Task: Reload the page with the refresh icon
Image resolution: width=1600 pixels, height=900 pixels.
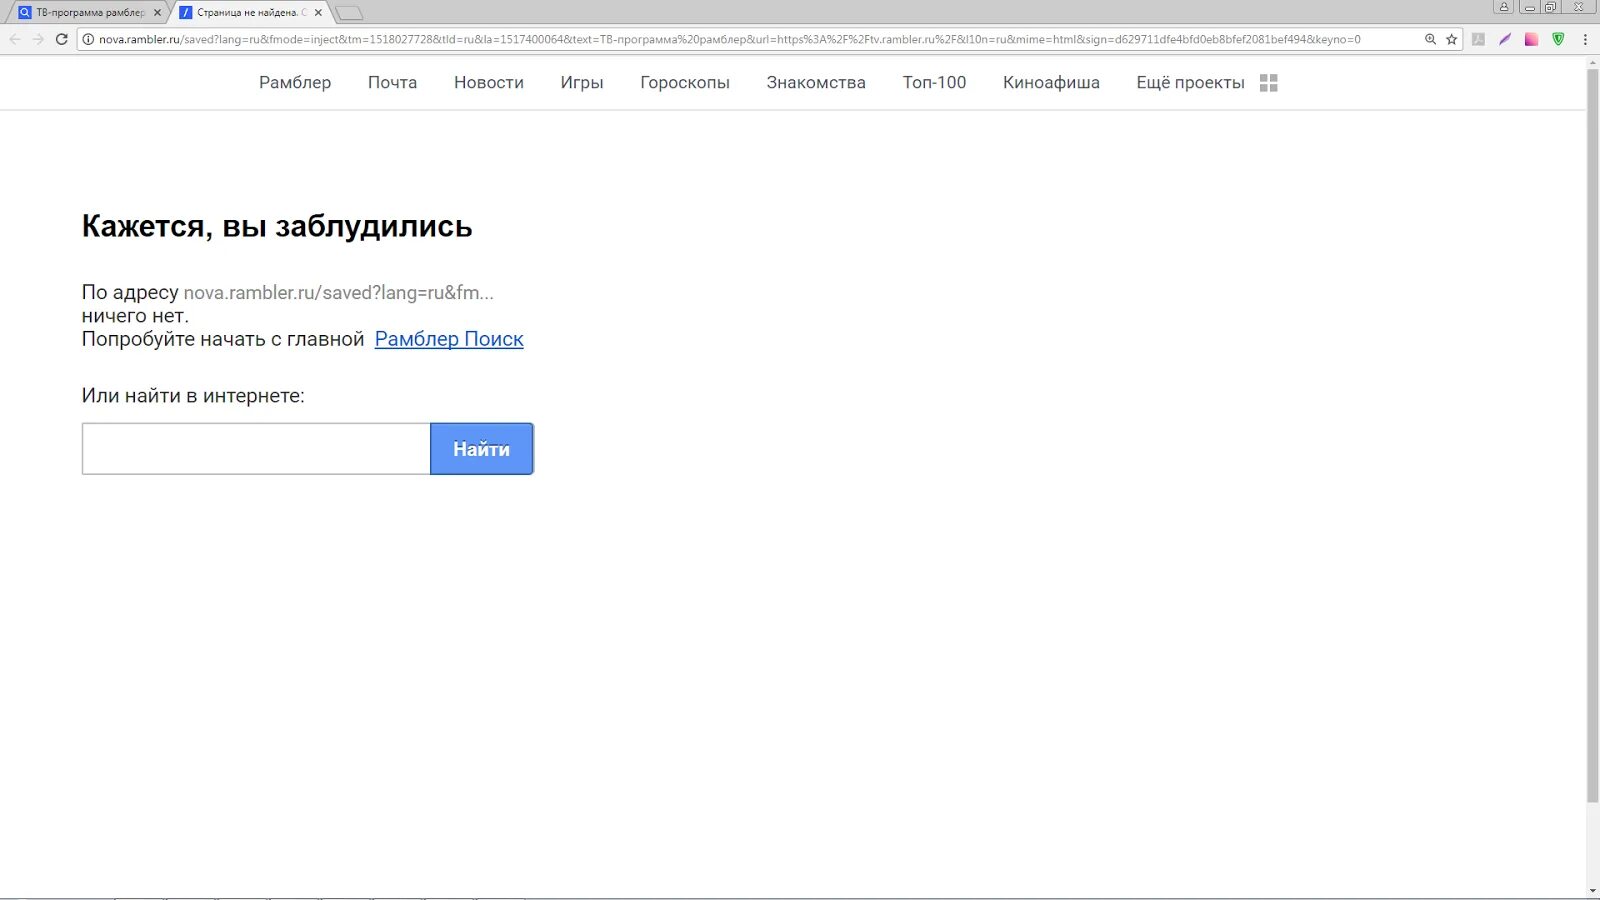Action: (61, 39)
